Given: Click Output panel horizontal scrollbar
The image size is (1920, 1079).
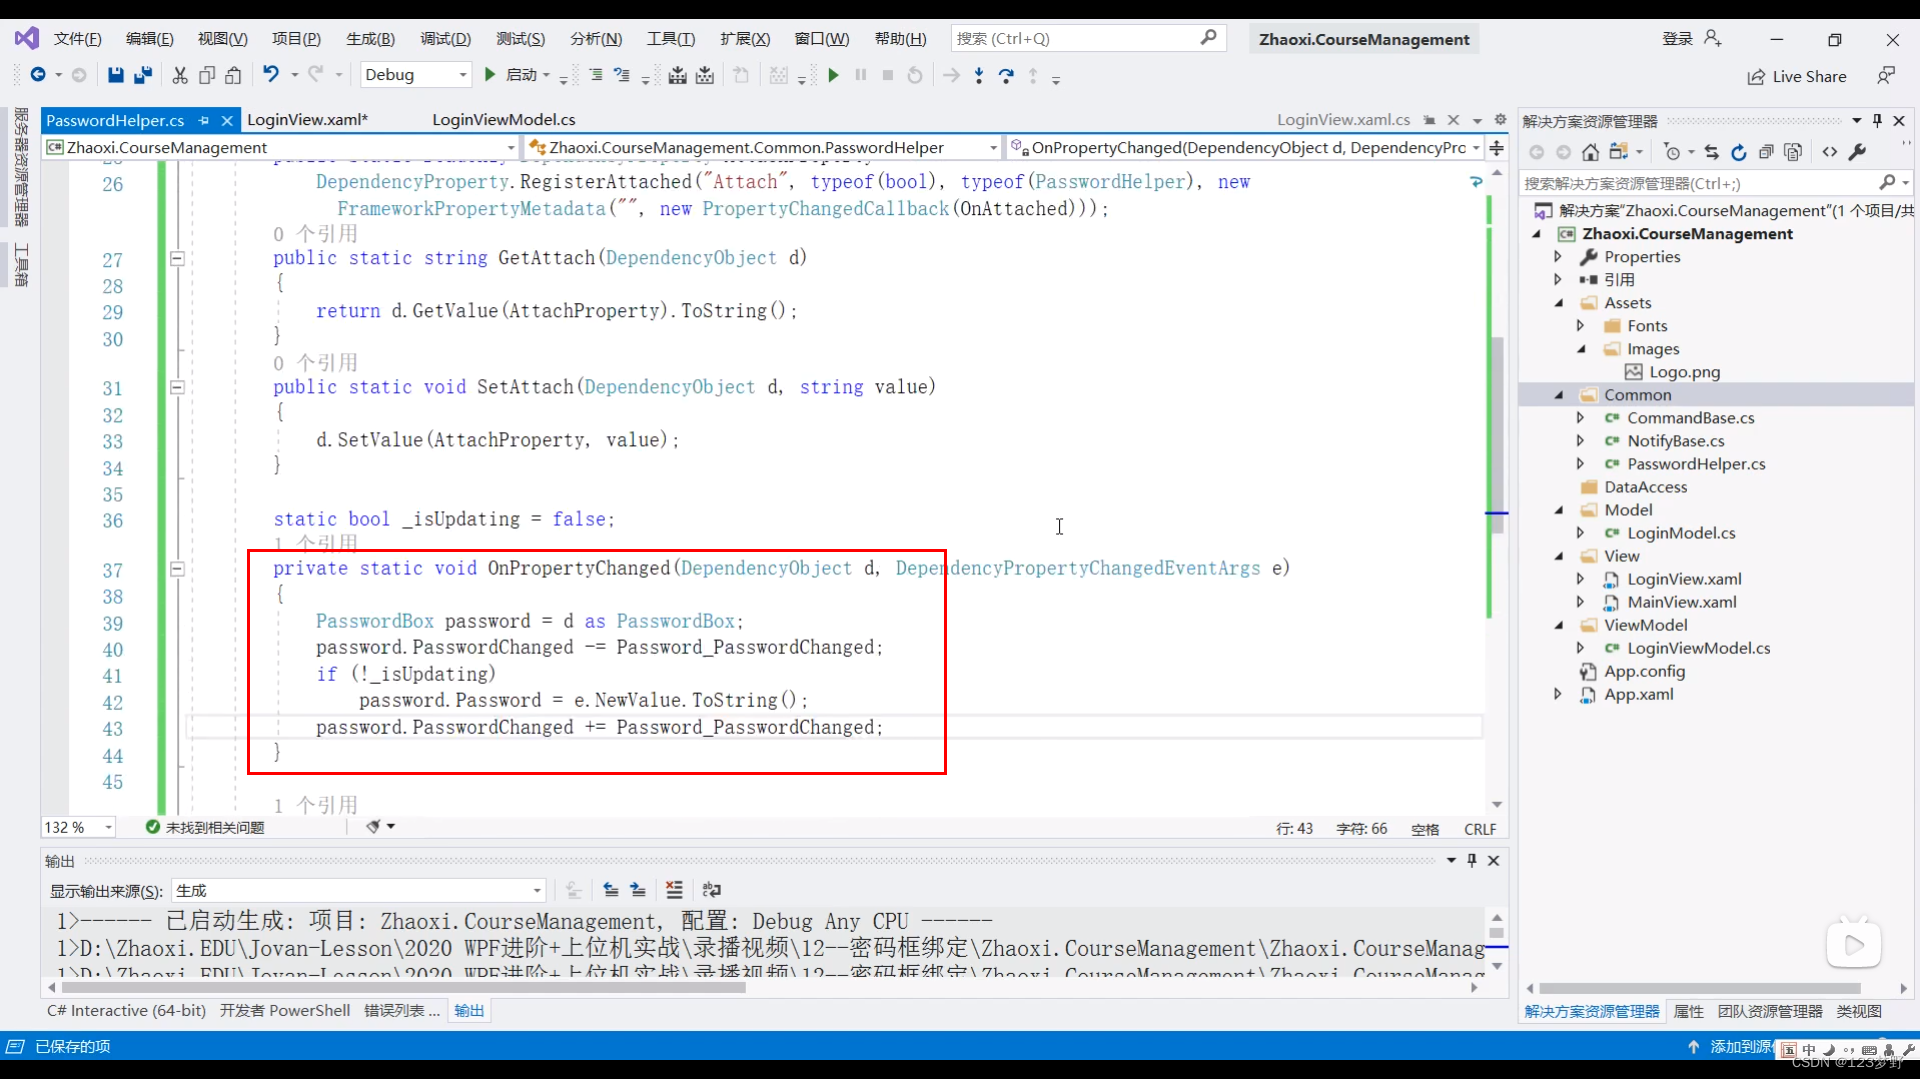Looking at the screenshot, I should [x=403, y=987].
